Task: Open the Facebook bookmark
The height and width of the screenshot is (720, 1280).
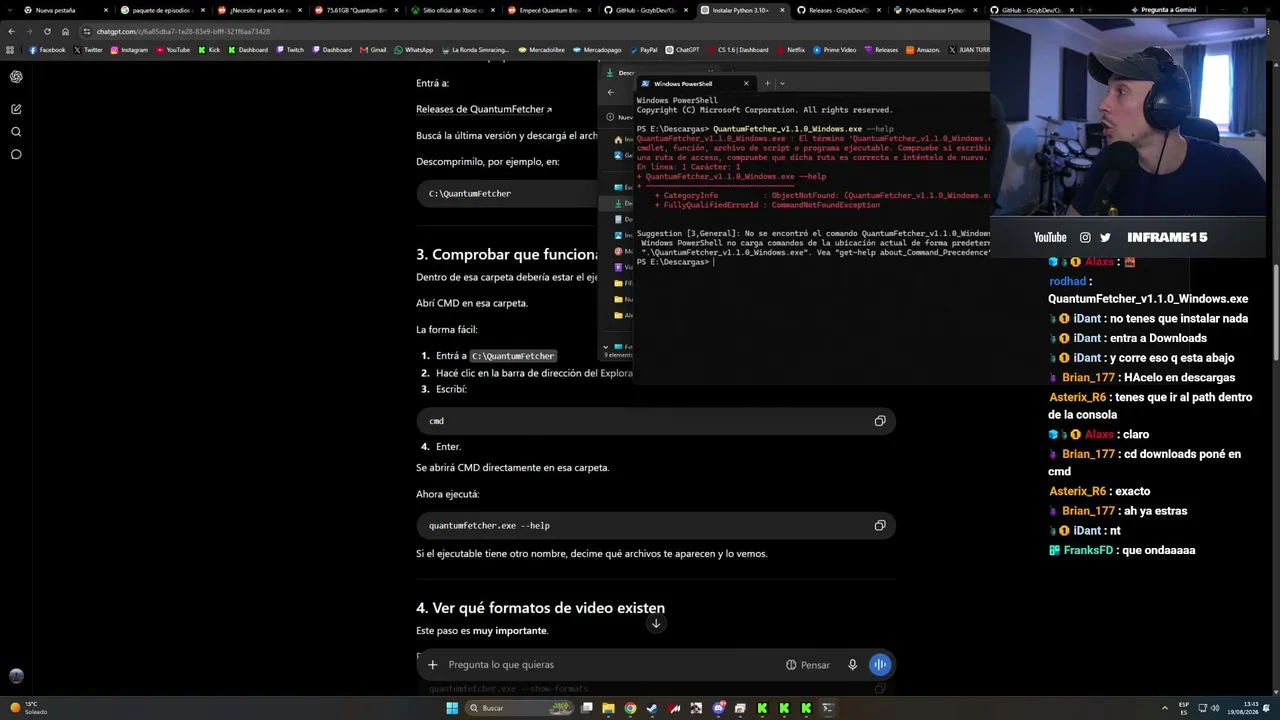Action: 47,49
